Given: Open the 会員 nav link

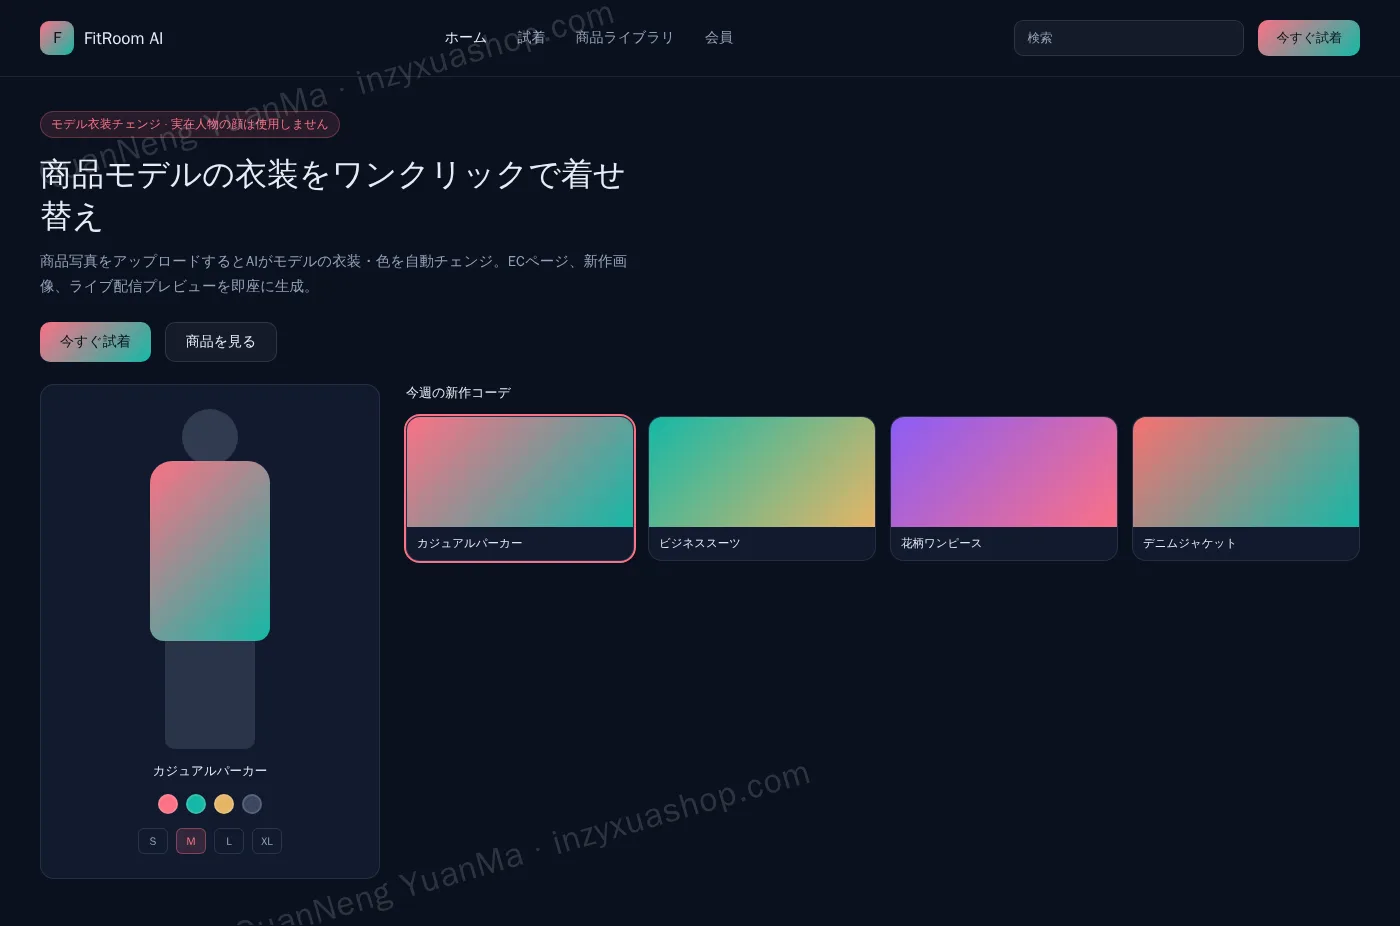Looking at the screenshot, I should [x=719, y=38].
